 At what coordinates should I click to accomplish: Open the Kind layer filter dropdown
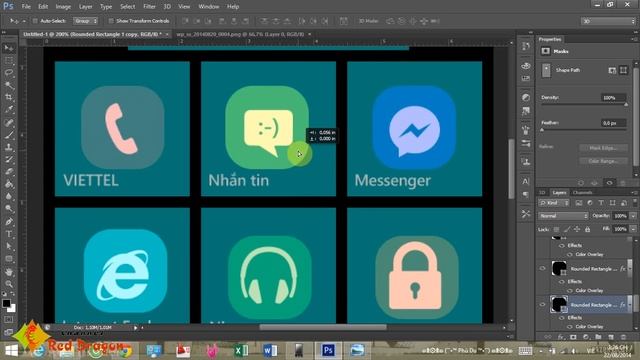[554, 203]
